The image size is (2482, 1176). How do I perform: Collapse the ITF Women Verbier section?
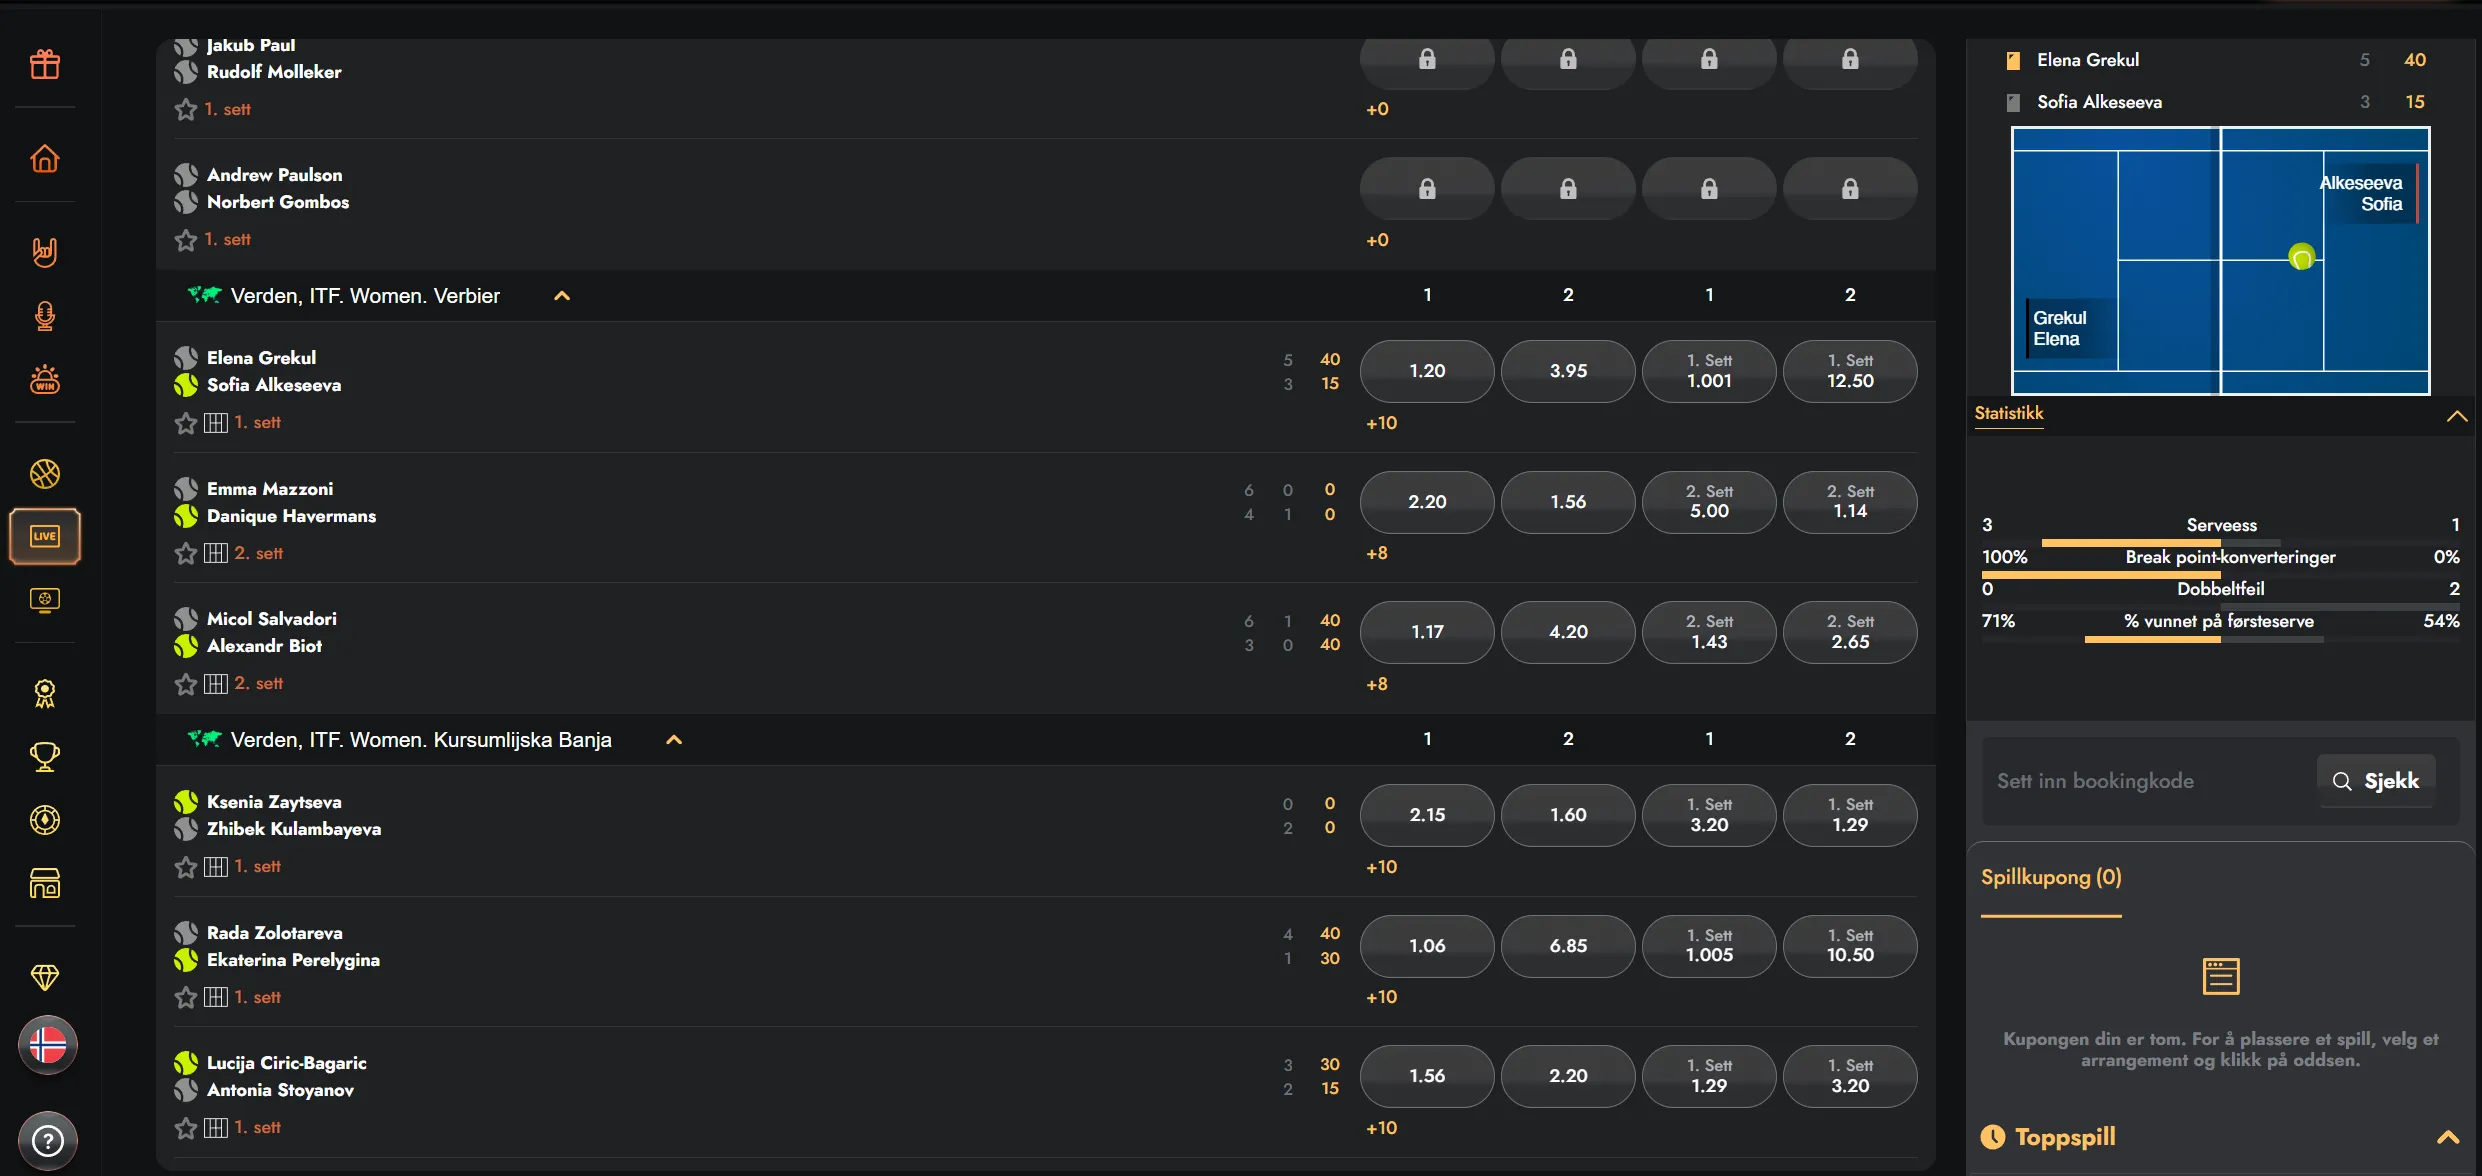tap(562, 296)
